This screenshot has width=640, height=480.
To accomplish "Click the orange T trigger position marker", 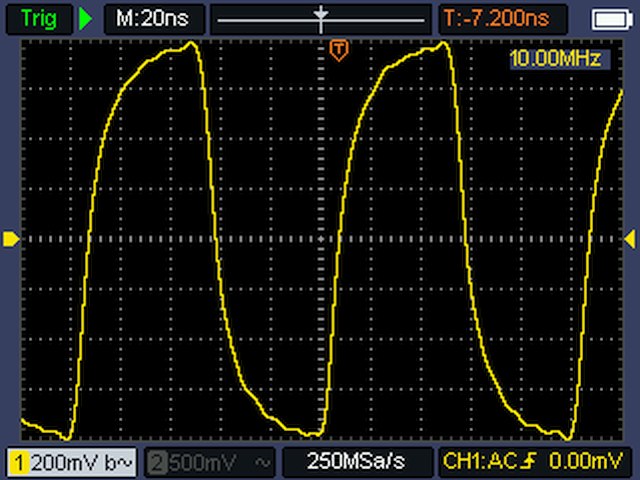I will (339, 50).
